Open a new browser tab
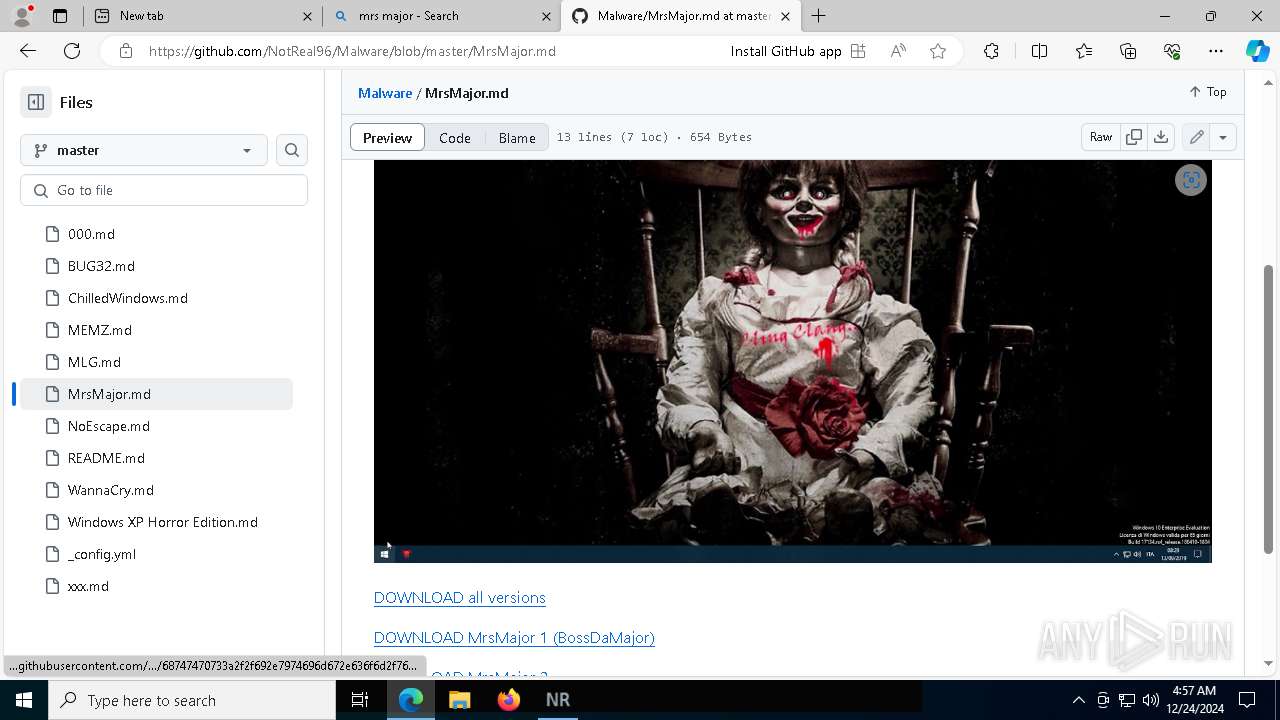 tap(819, 16)
